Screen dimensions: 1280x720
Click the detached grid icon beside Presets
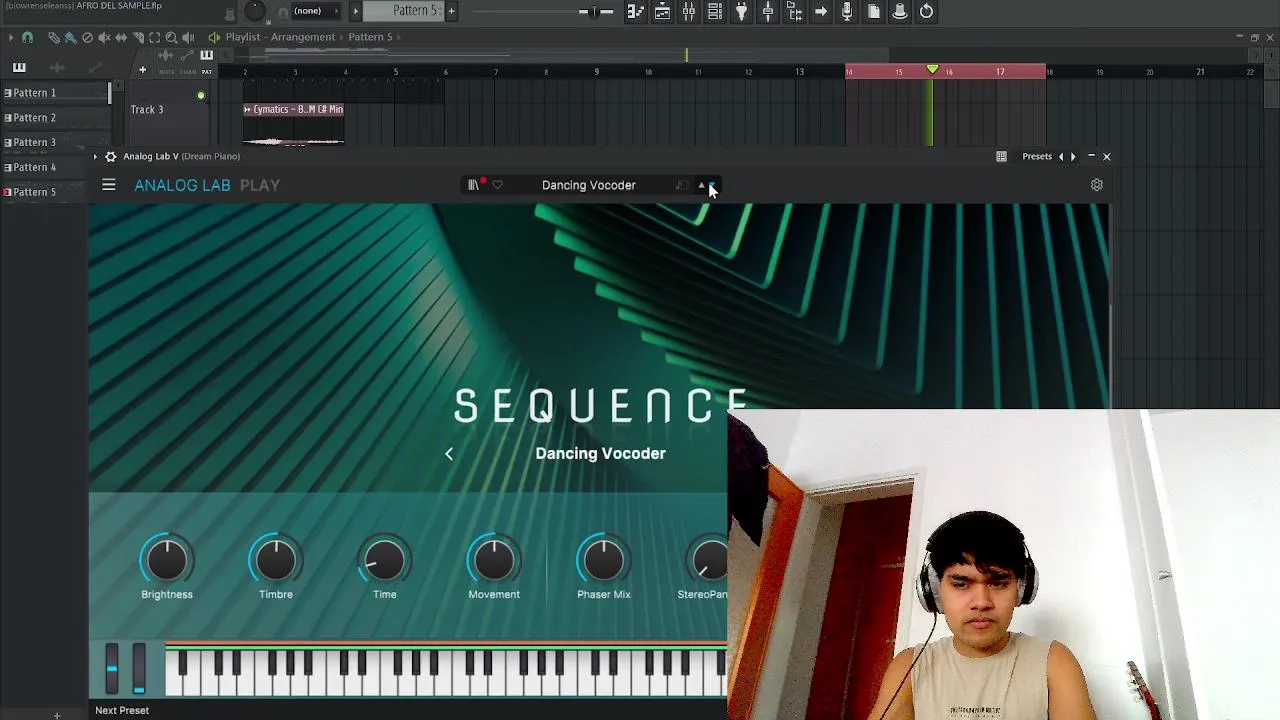tap(1001, 156)
